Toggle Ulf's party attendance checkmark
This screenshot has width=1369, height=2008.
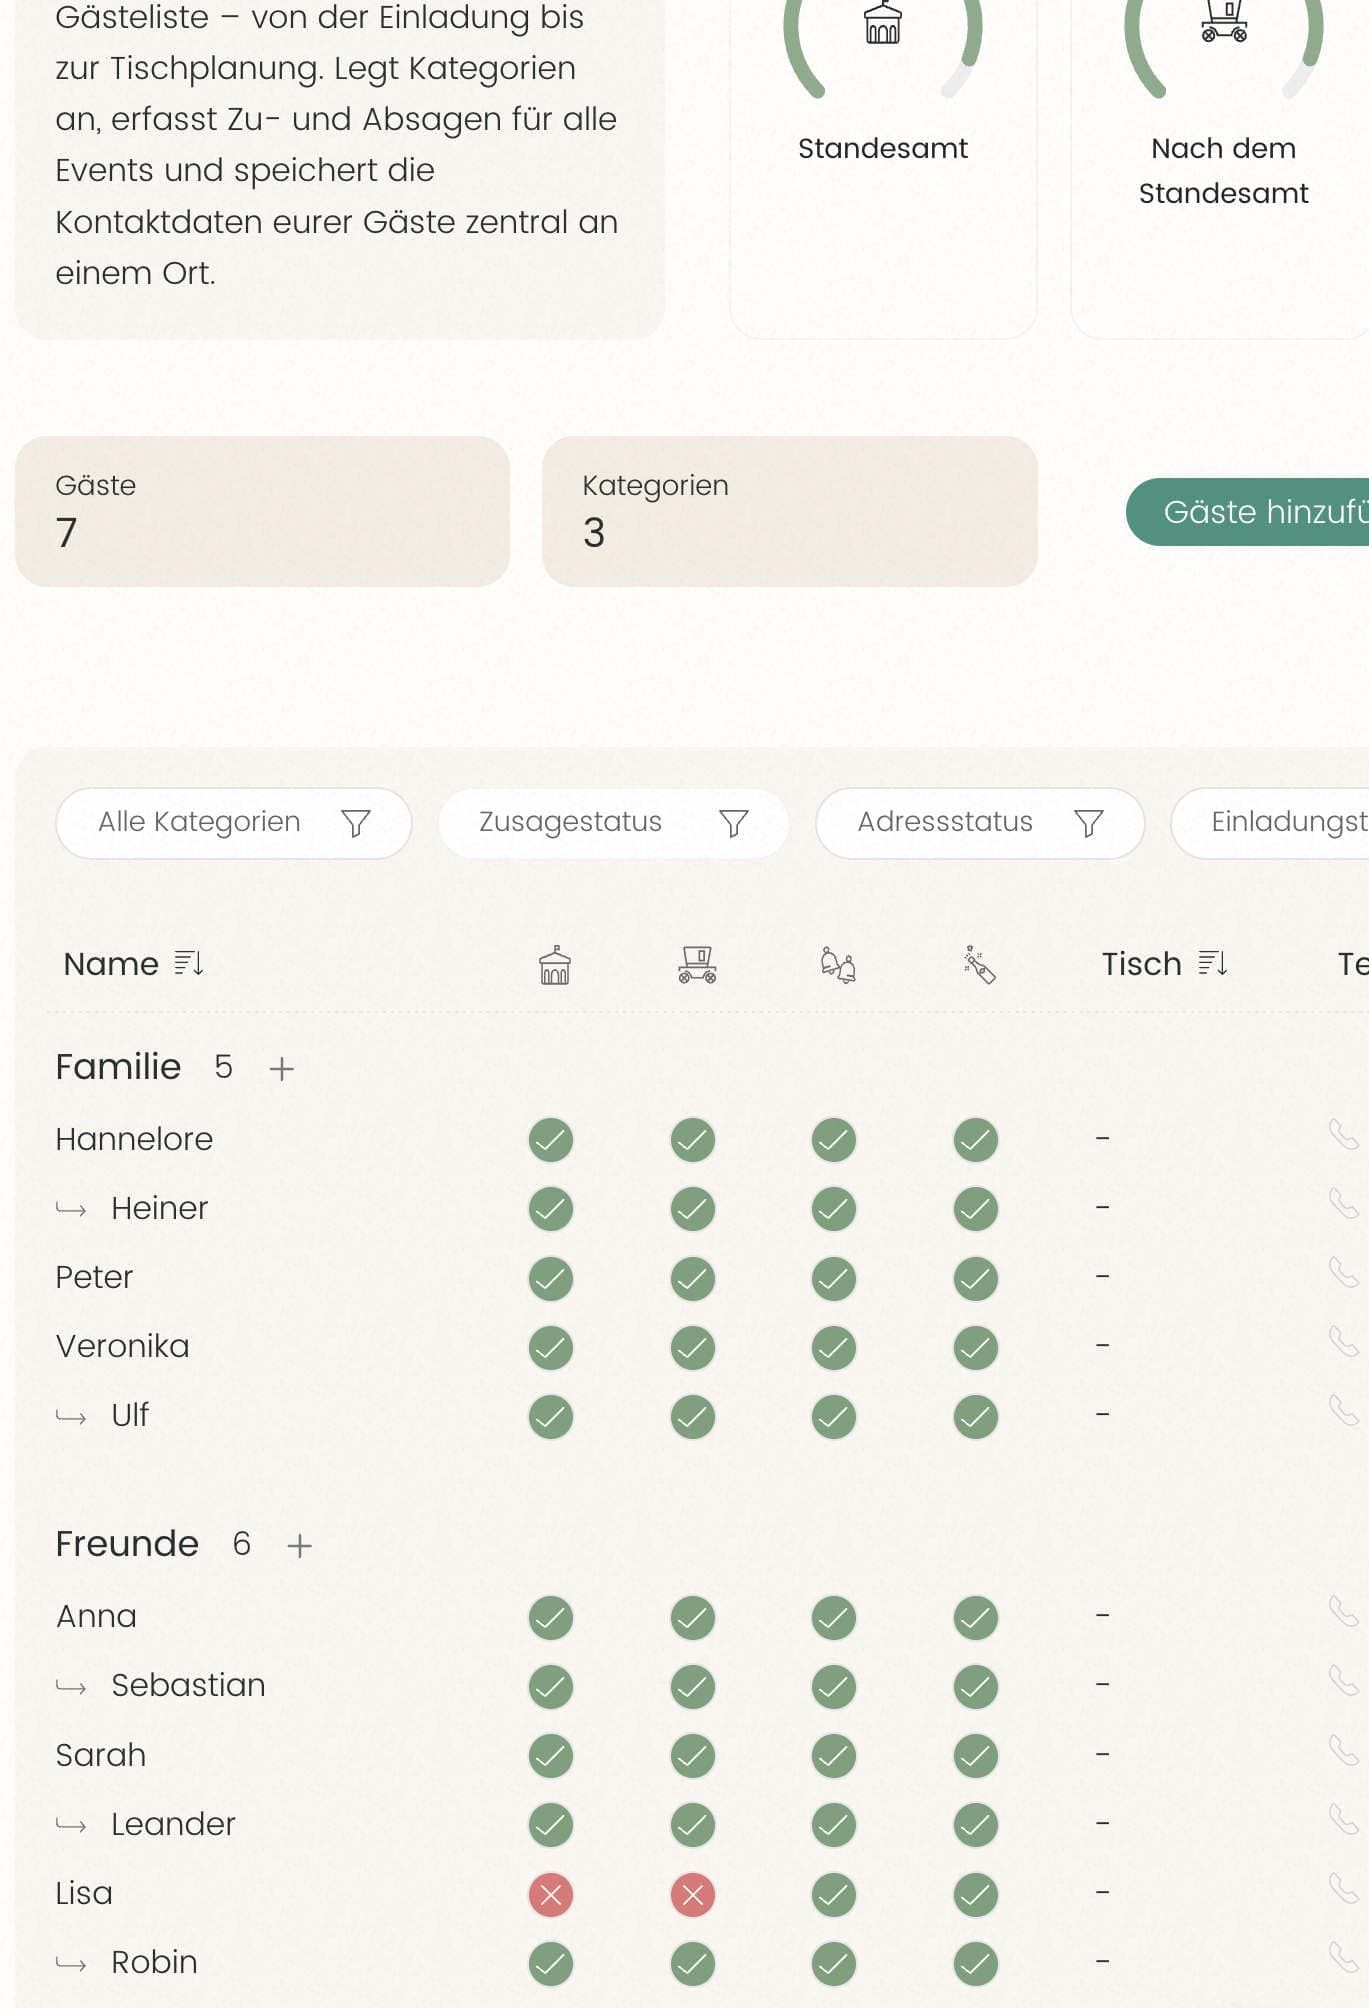click(976, 1417)
